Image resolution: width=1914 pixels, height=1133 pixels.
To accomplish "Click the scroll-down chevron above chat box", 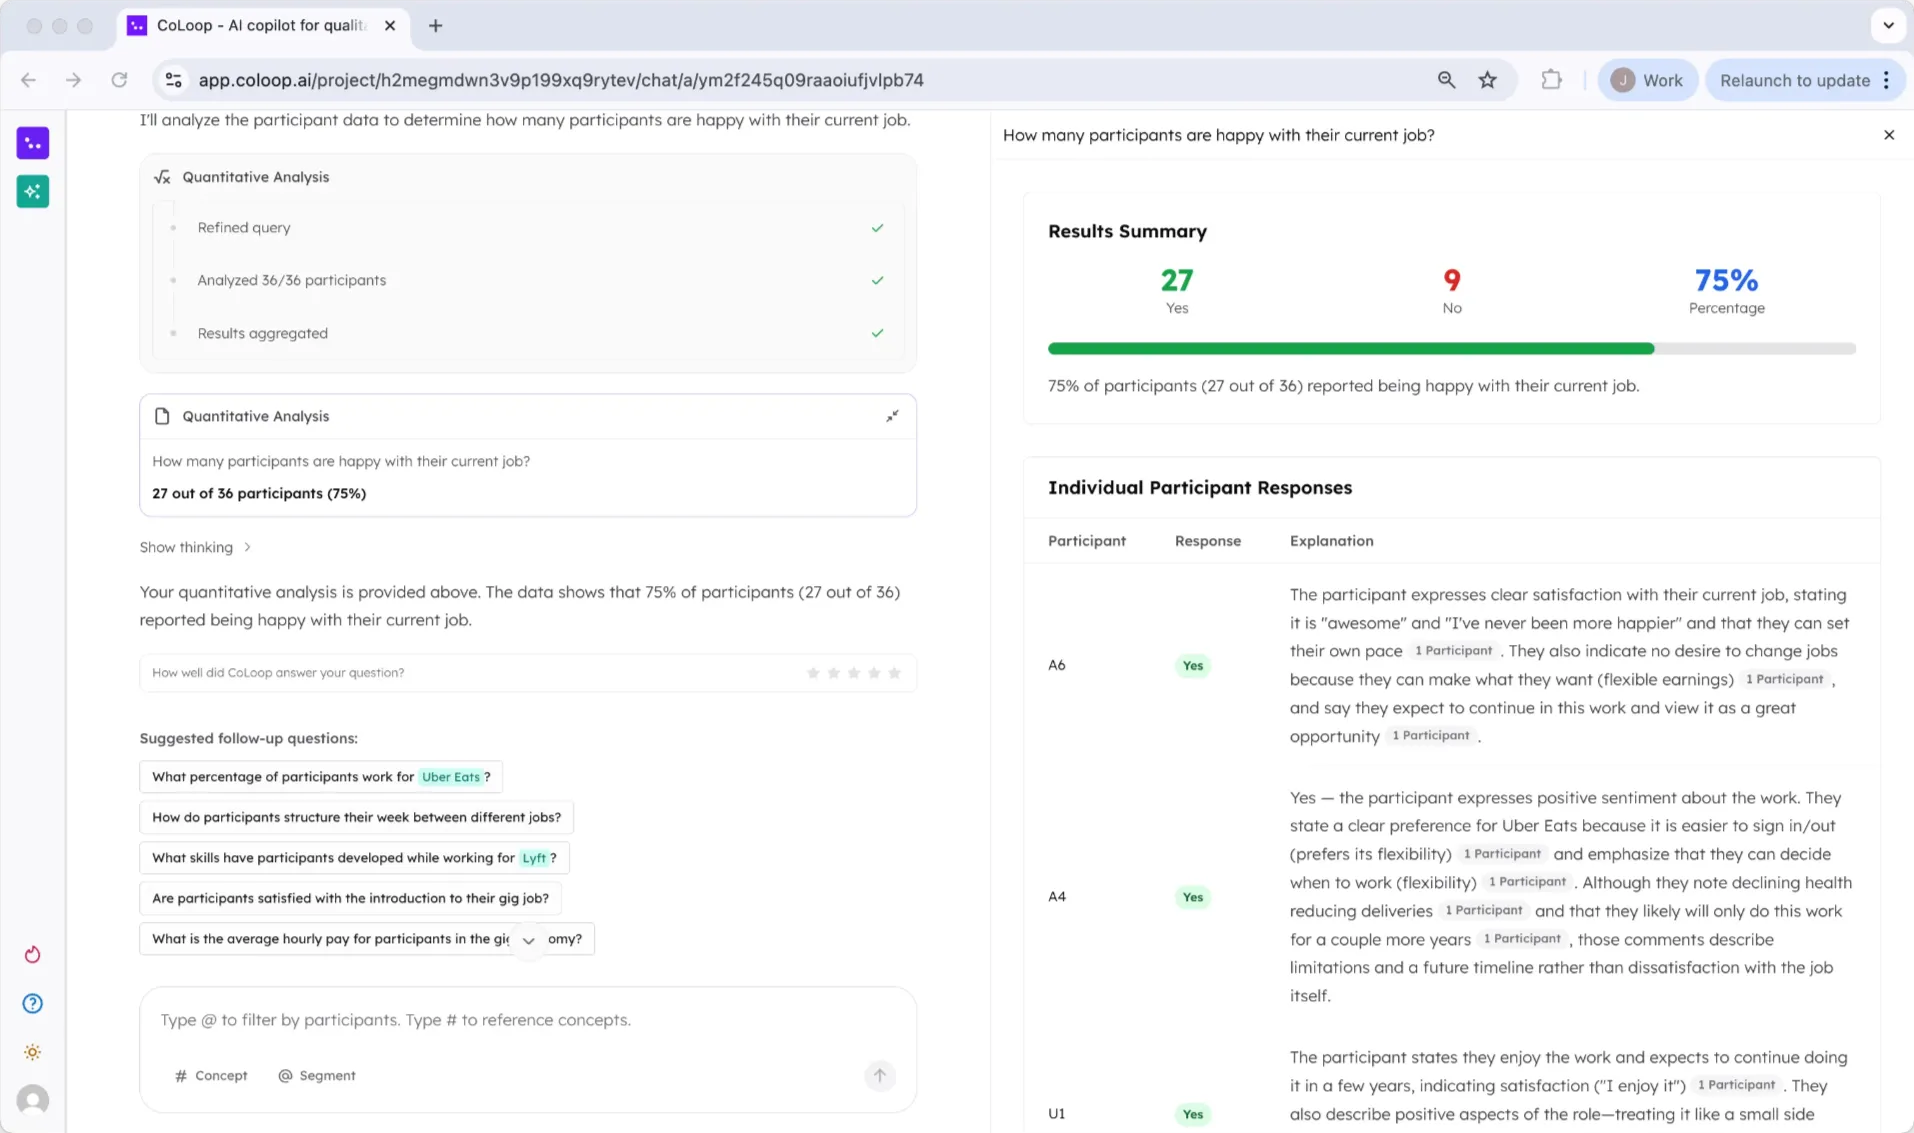I will pos(529,940).
